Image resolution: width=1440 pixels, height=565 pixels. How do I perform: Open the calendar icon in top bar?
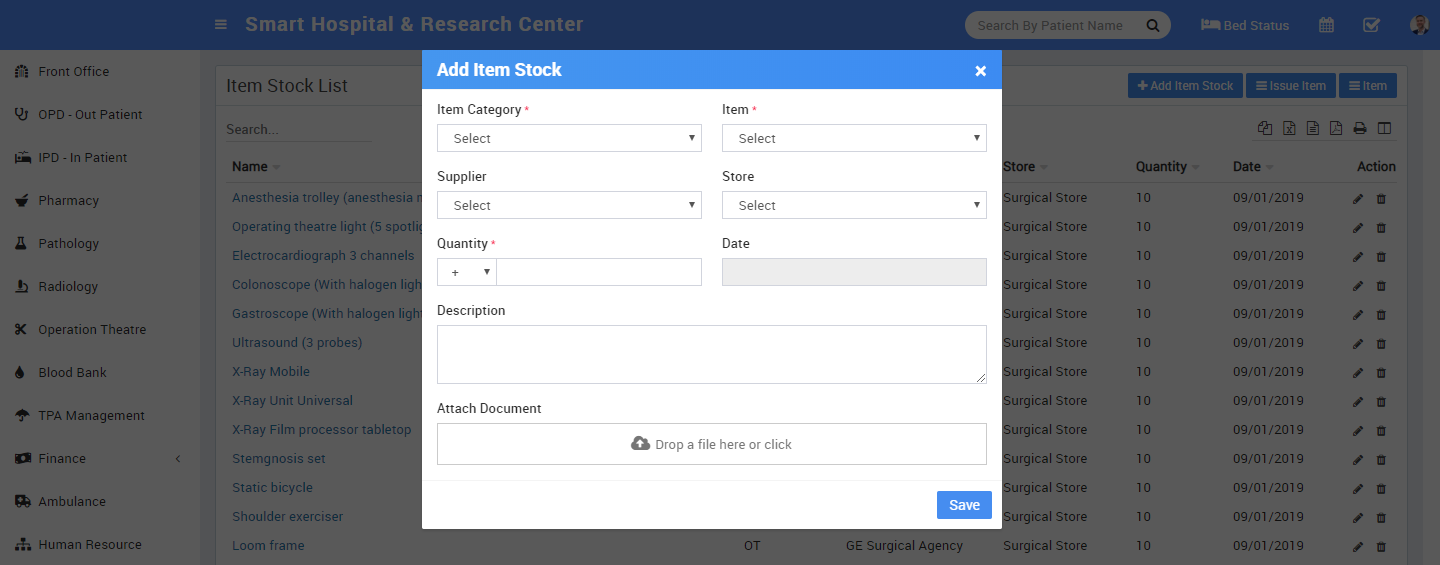pos(1326,25)
